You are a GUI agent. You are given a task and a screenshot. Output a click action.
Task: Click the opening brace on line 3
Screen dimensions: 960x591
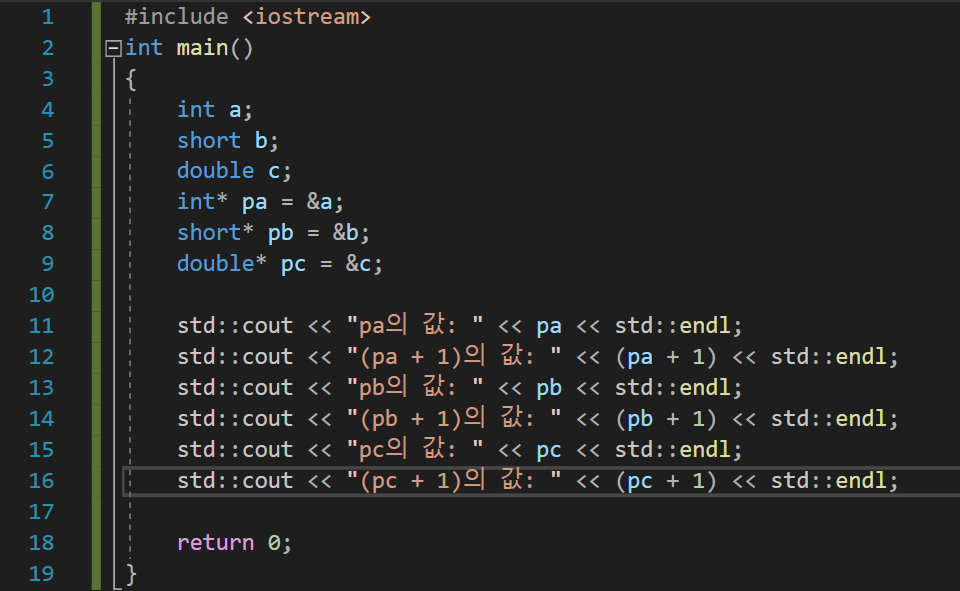130,80
